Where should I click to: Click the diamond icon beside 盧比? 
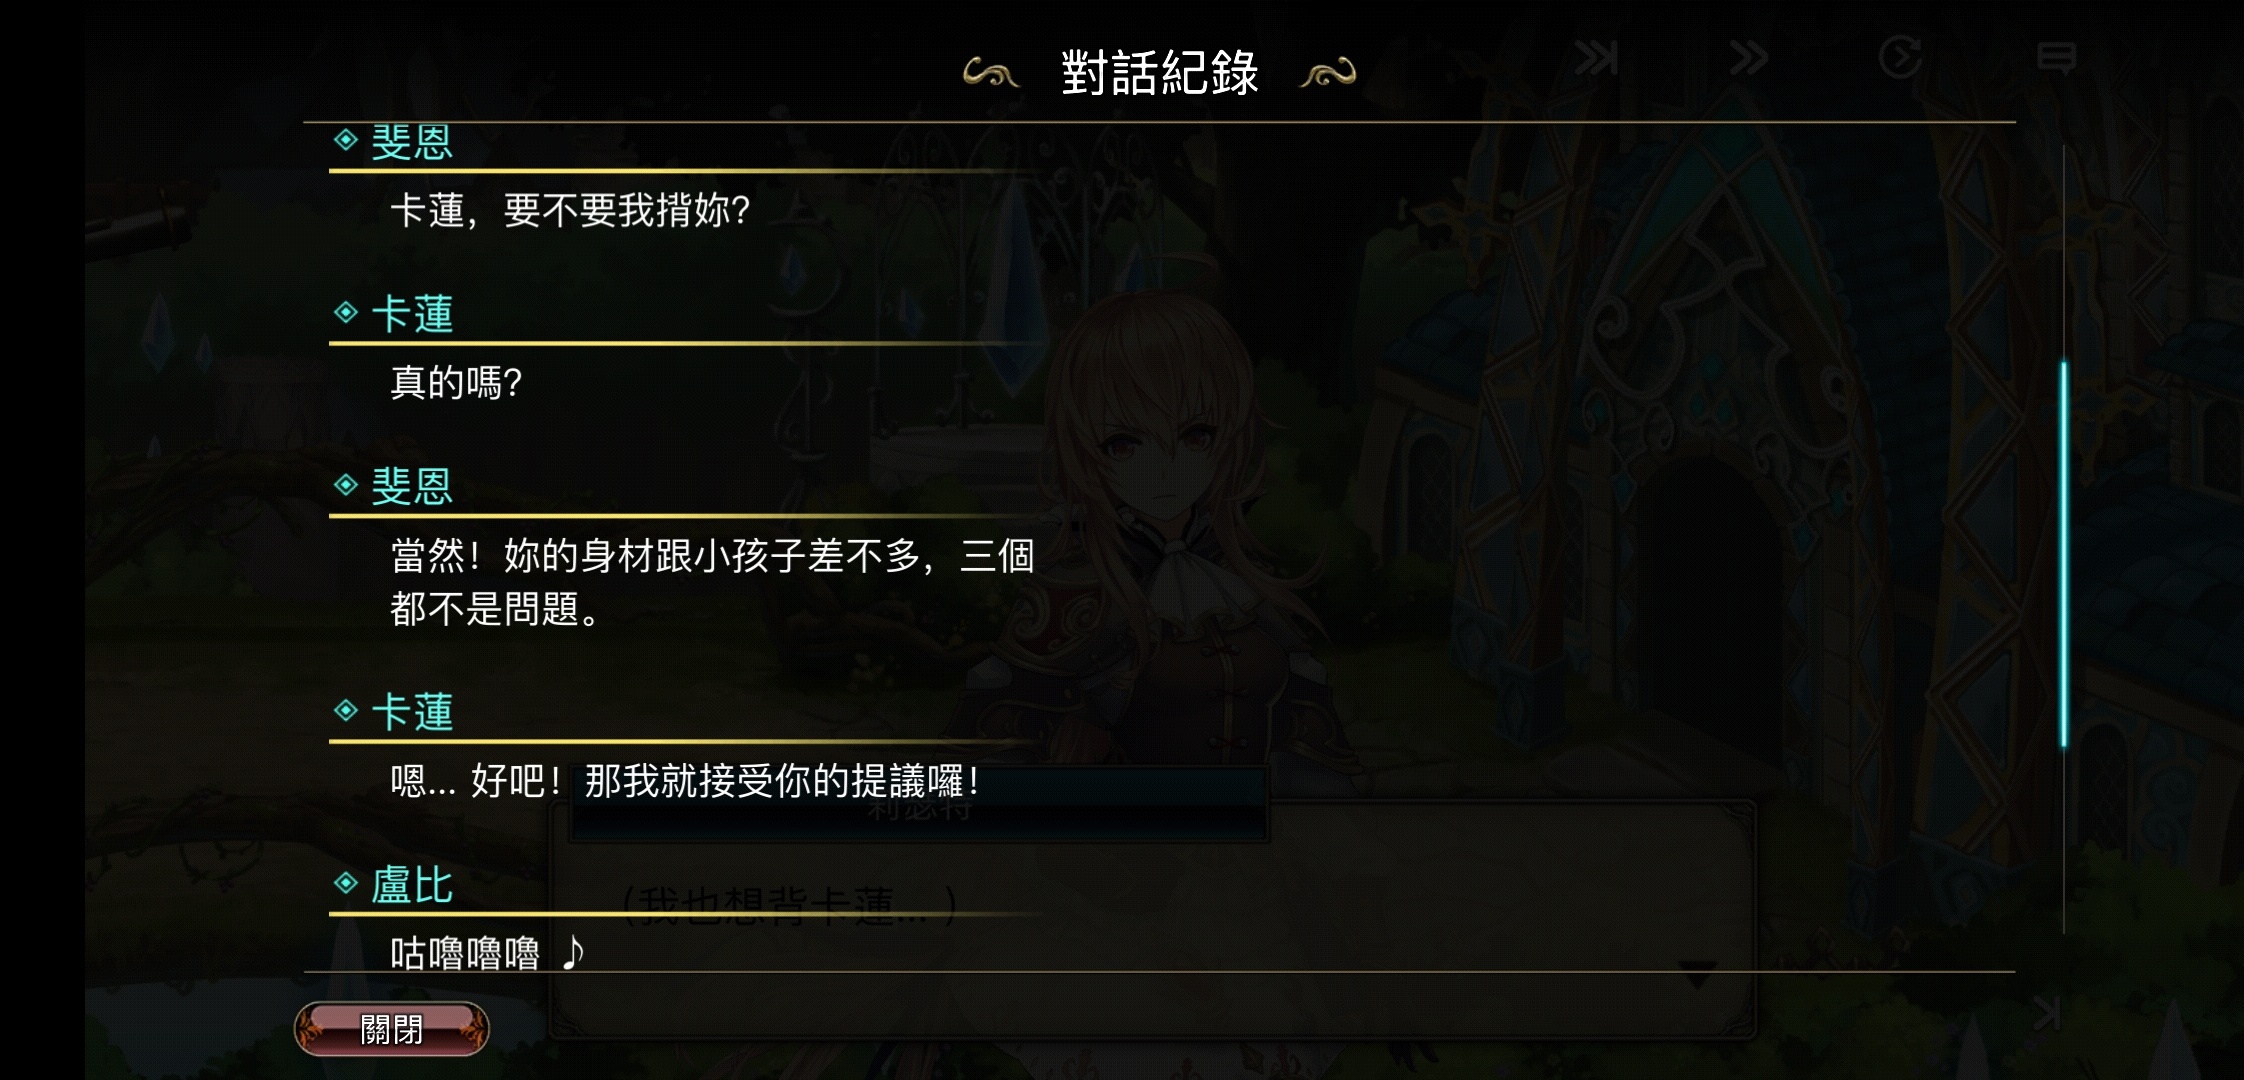pos(346,883)
